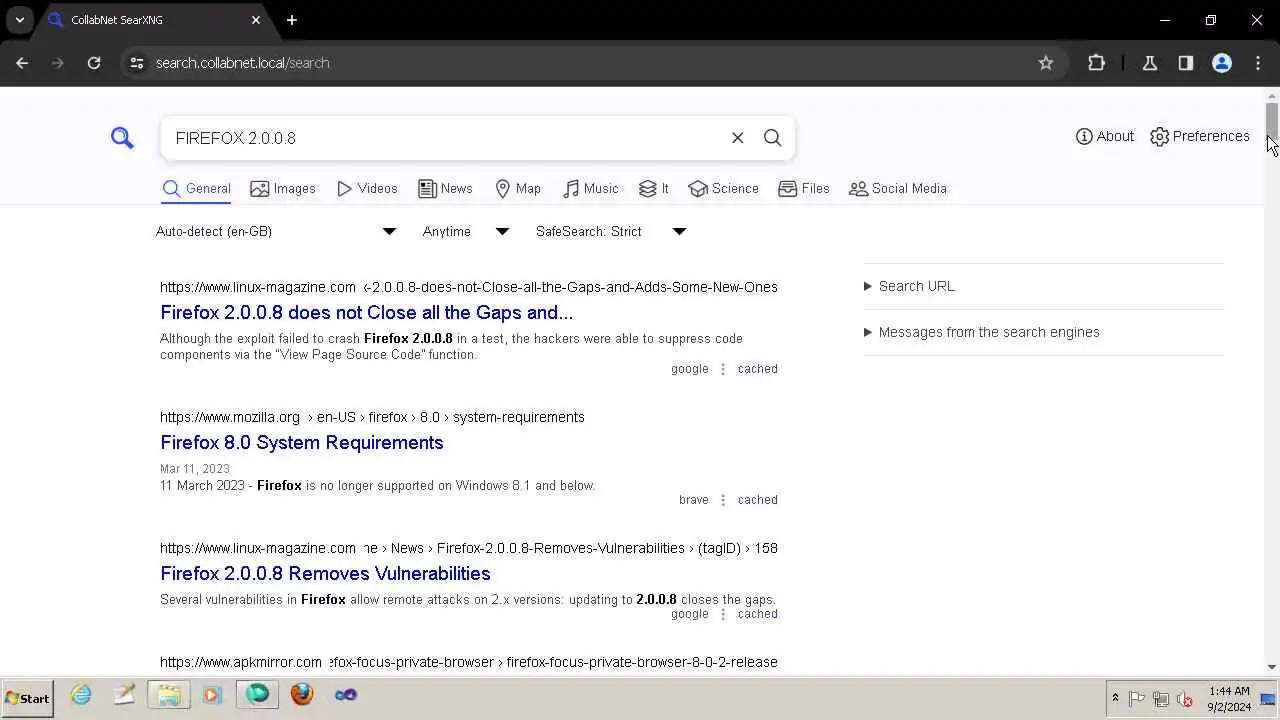Click the SearXNG magnifier logo
The height and width of the screenshot is (720, 1280).
click(x=122, y=138)
